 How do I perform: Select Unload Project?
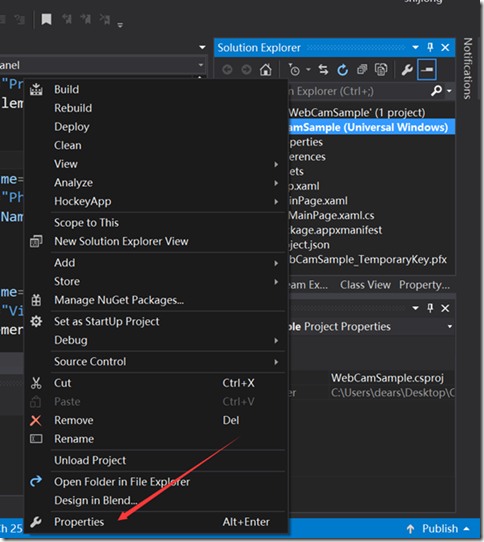pos(90,460)
